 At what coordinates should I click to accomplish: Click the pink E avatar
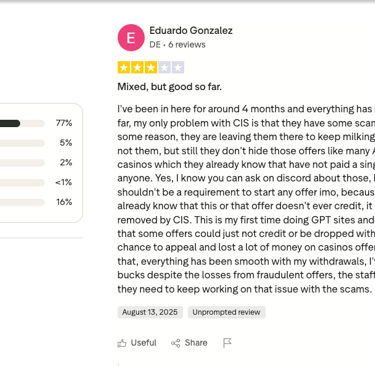tap(131, 38)
